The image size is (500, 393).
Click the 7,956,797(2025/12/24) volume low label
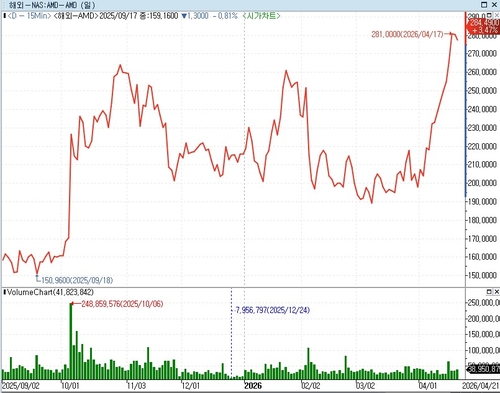[x=273, y=310]
